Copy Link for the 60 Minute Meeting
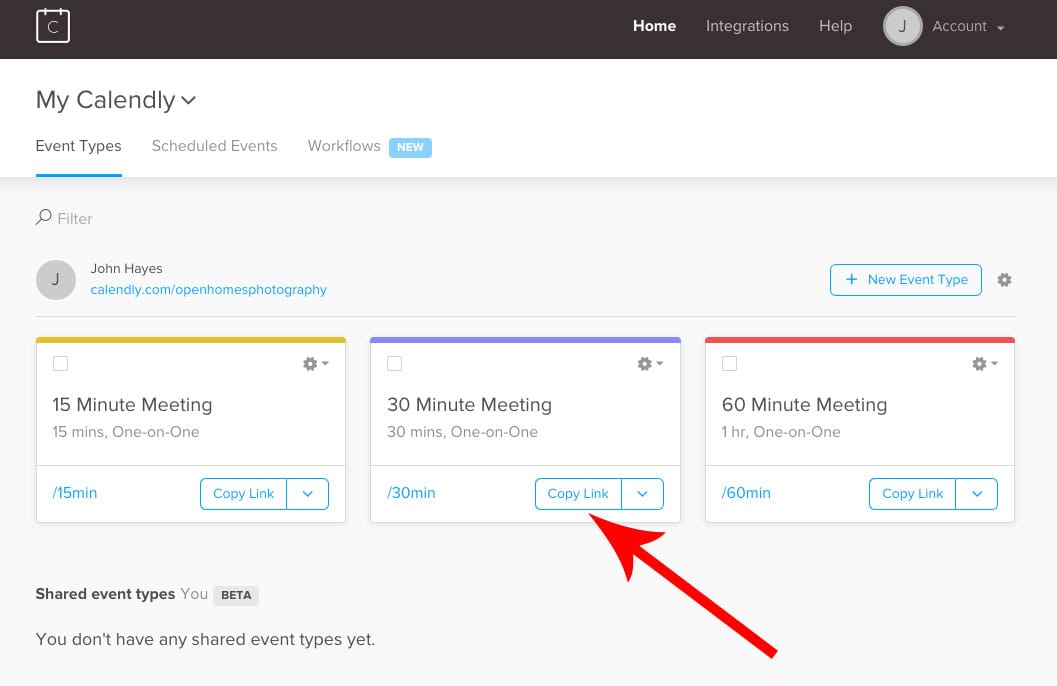 point(912,494)
